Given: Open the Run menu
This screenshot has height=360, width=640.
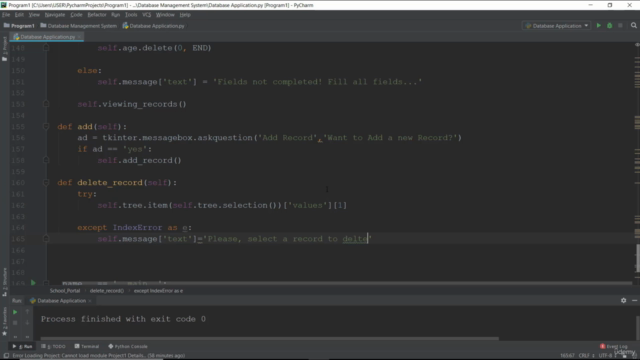Looking at the screenshot, I should click(x=116, y=15).
